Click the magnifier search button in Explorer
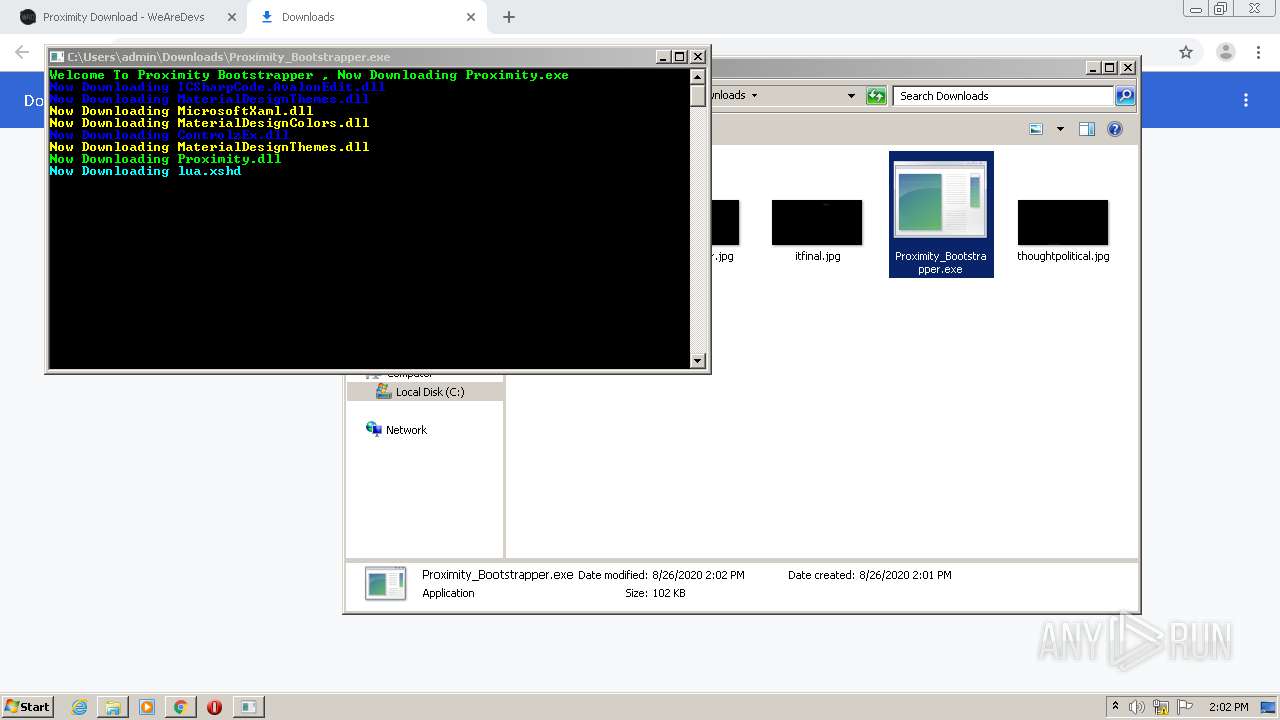The height and width of the screenshot is (720, 1280). coord(1125,96)
